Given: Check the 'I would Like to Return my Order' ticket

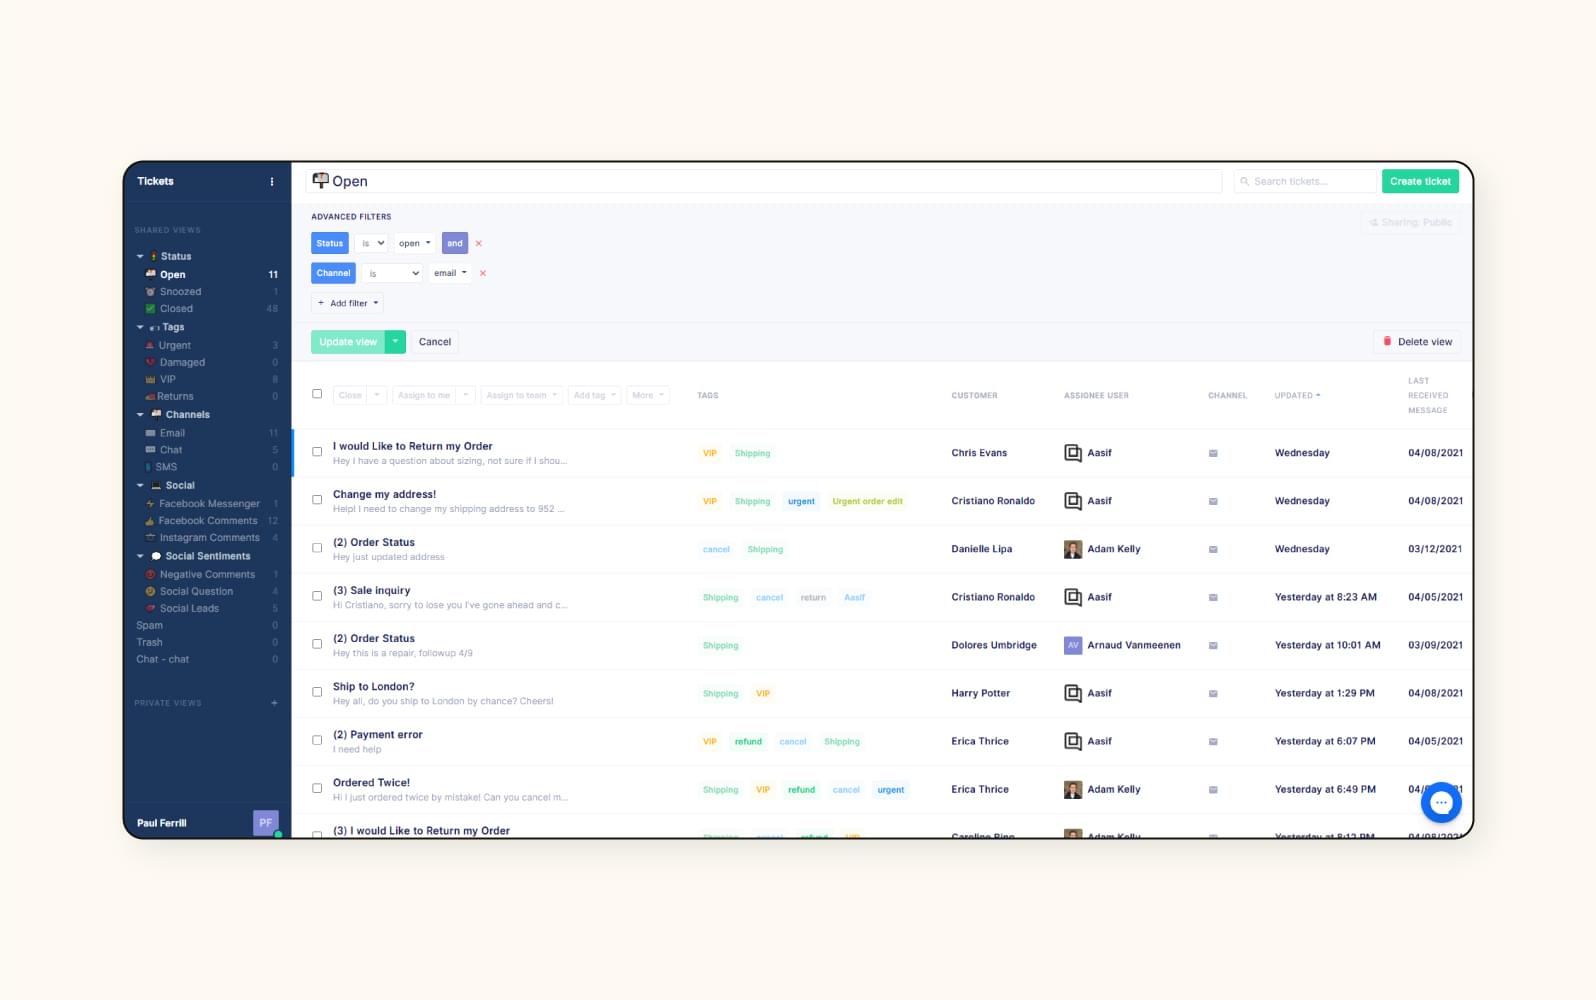Looking at the screenshot, I should (x=317, y=452).
